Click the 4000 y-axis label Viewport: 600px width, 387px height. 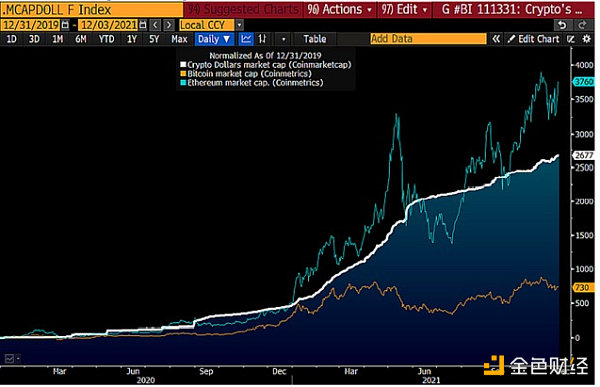584,65
